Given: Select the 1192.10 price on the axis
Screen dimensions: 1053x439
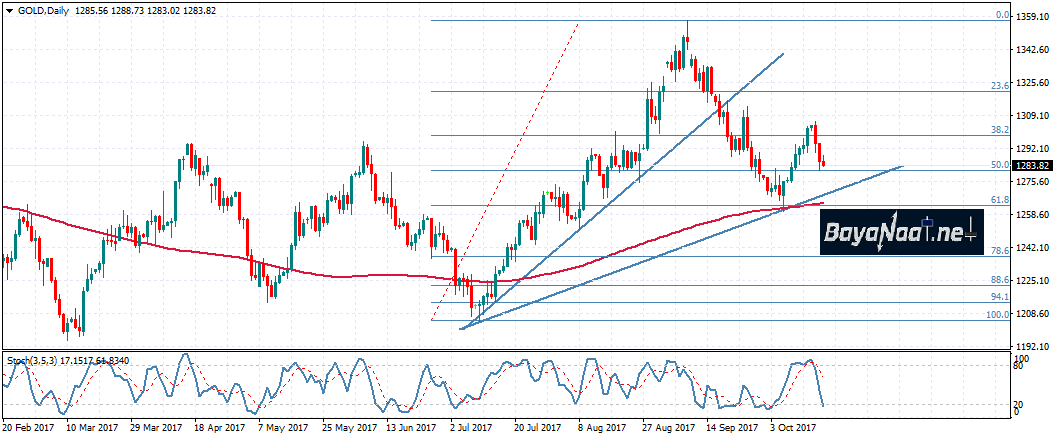Looking at the screenshot, I should pyautogui.click(x=1031, y=347).
